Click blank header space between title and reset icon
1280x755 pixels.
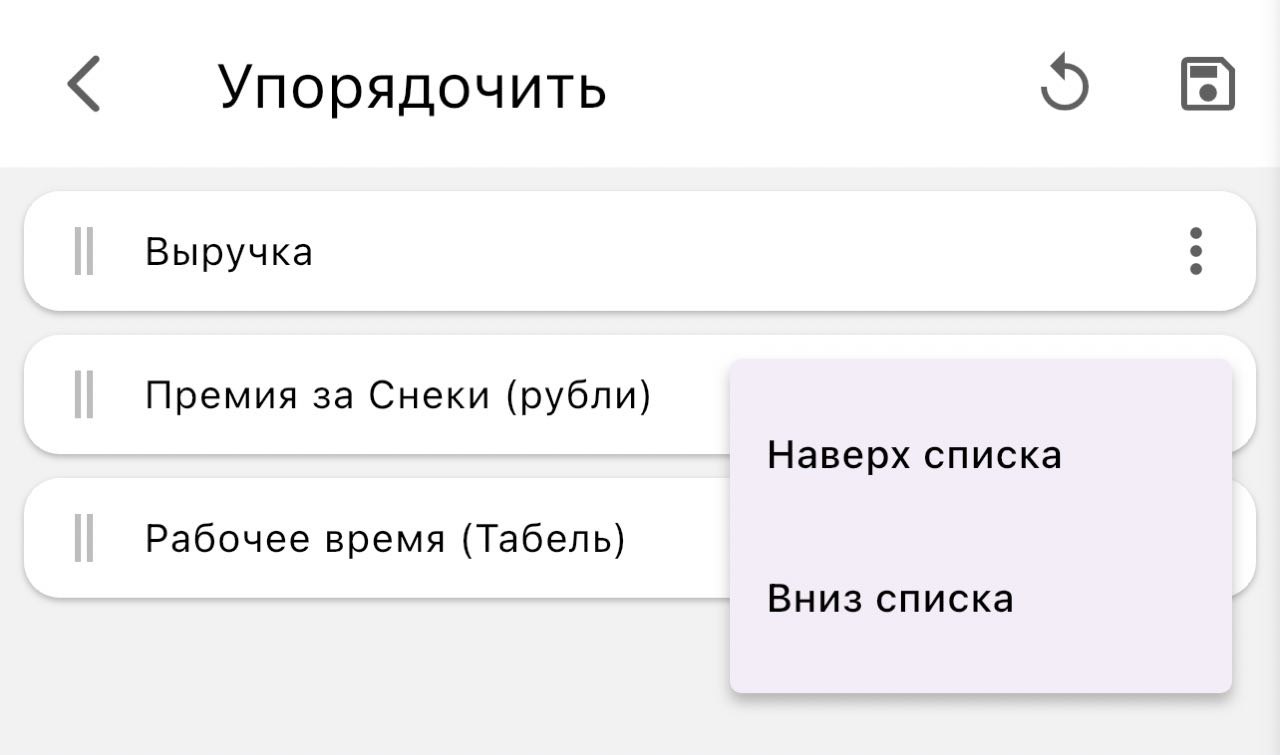tap(820, 84)
